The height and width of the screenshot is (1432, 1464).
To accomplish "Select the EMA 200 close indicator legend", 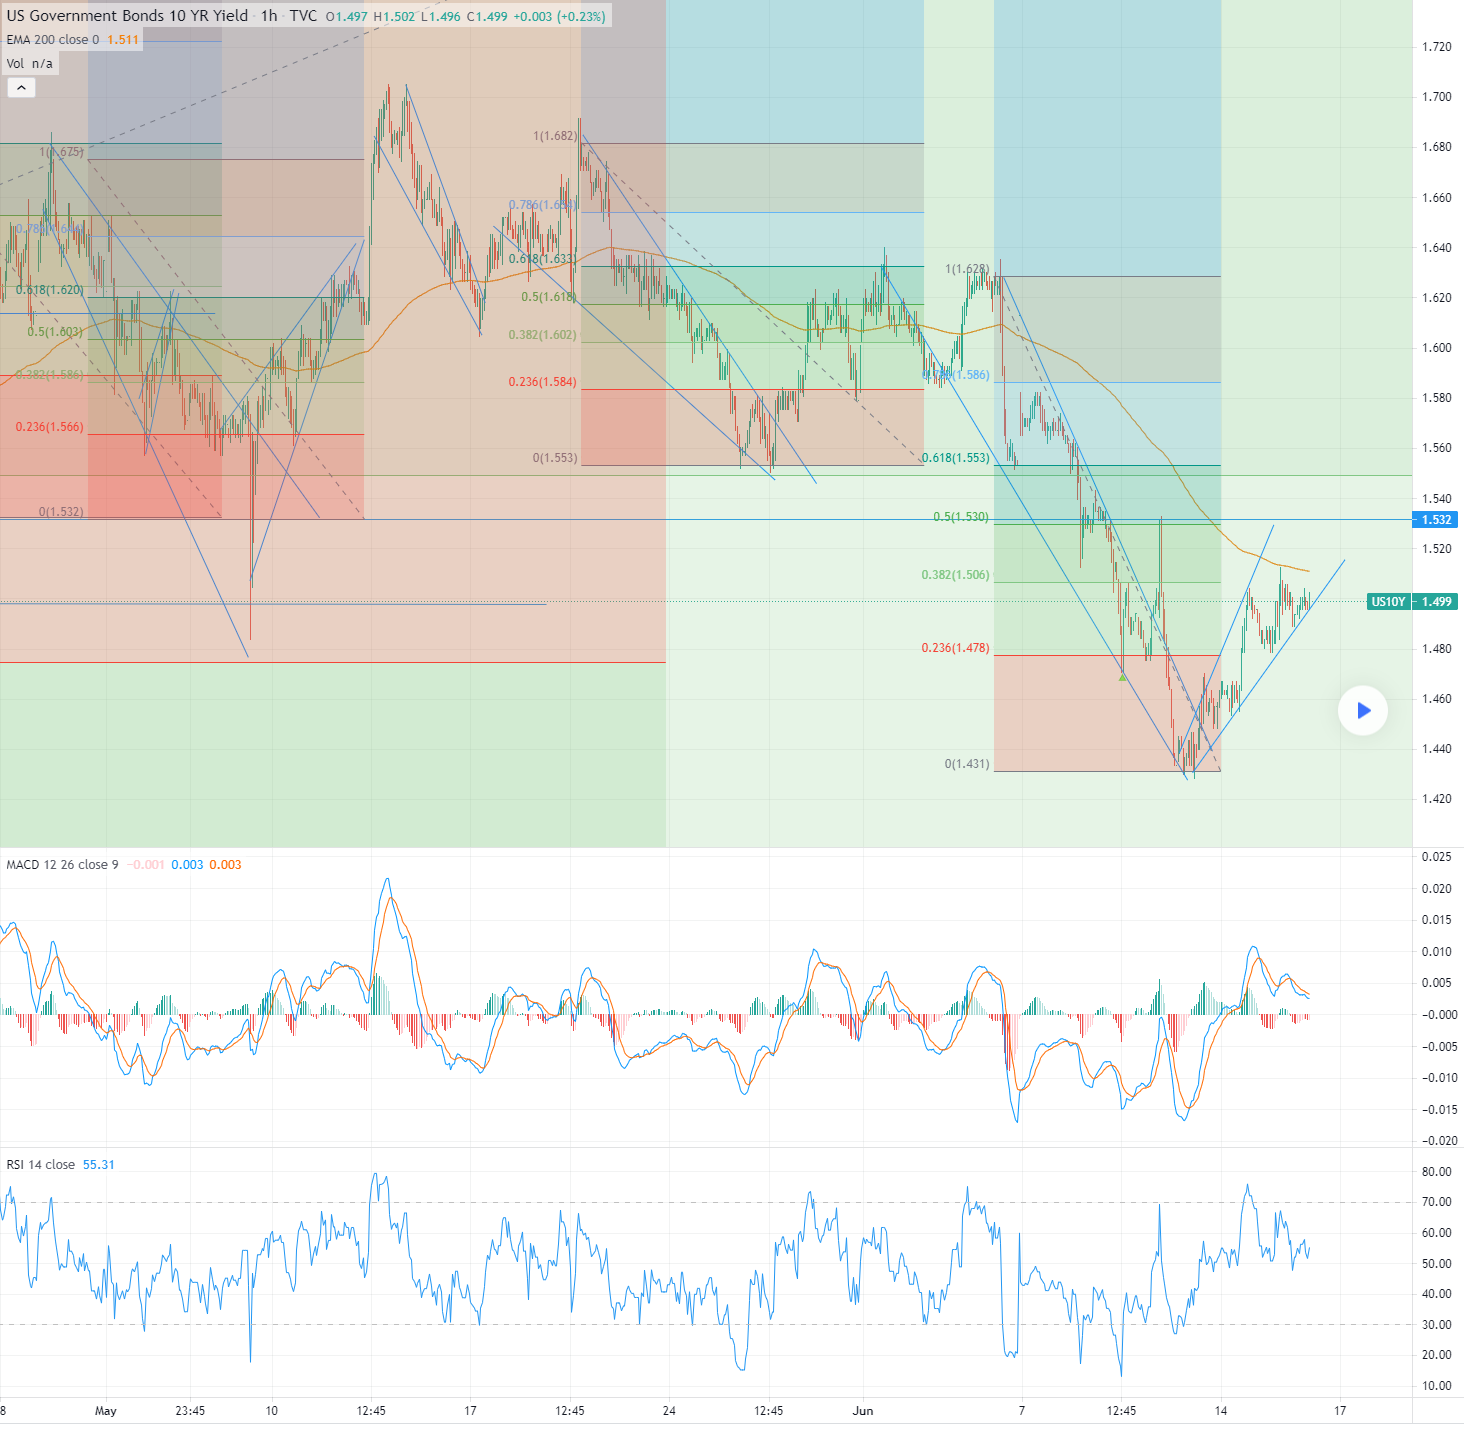I will tap(53, 40).
